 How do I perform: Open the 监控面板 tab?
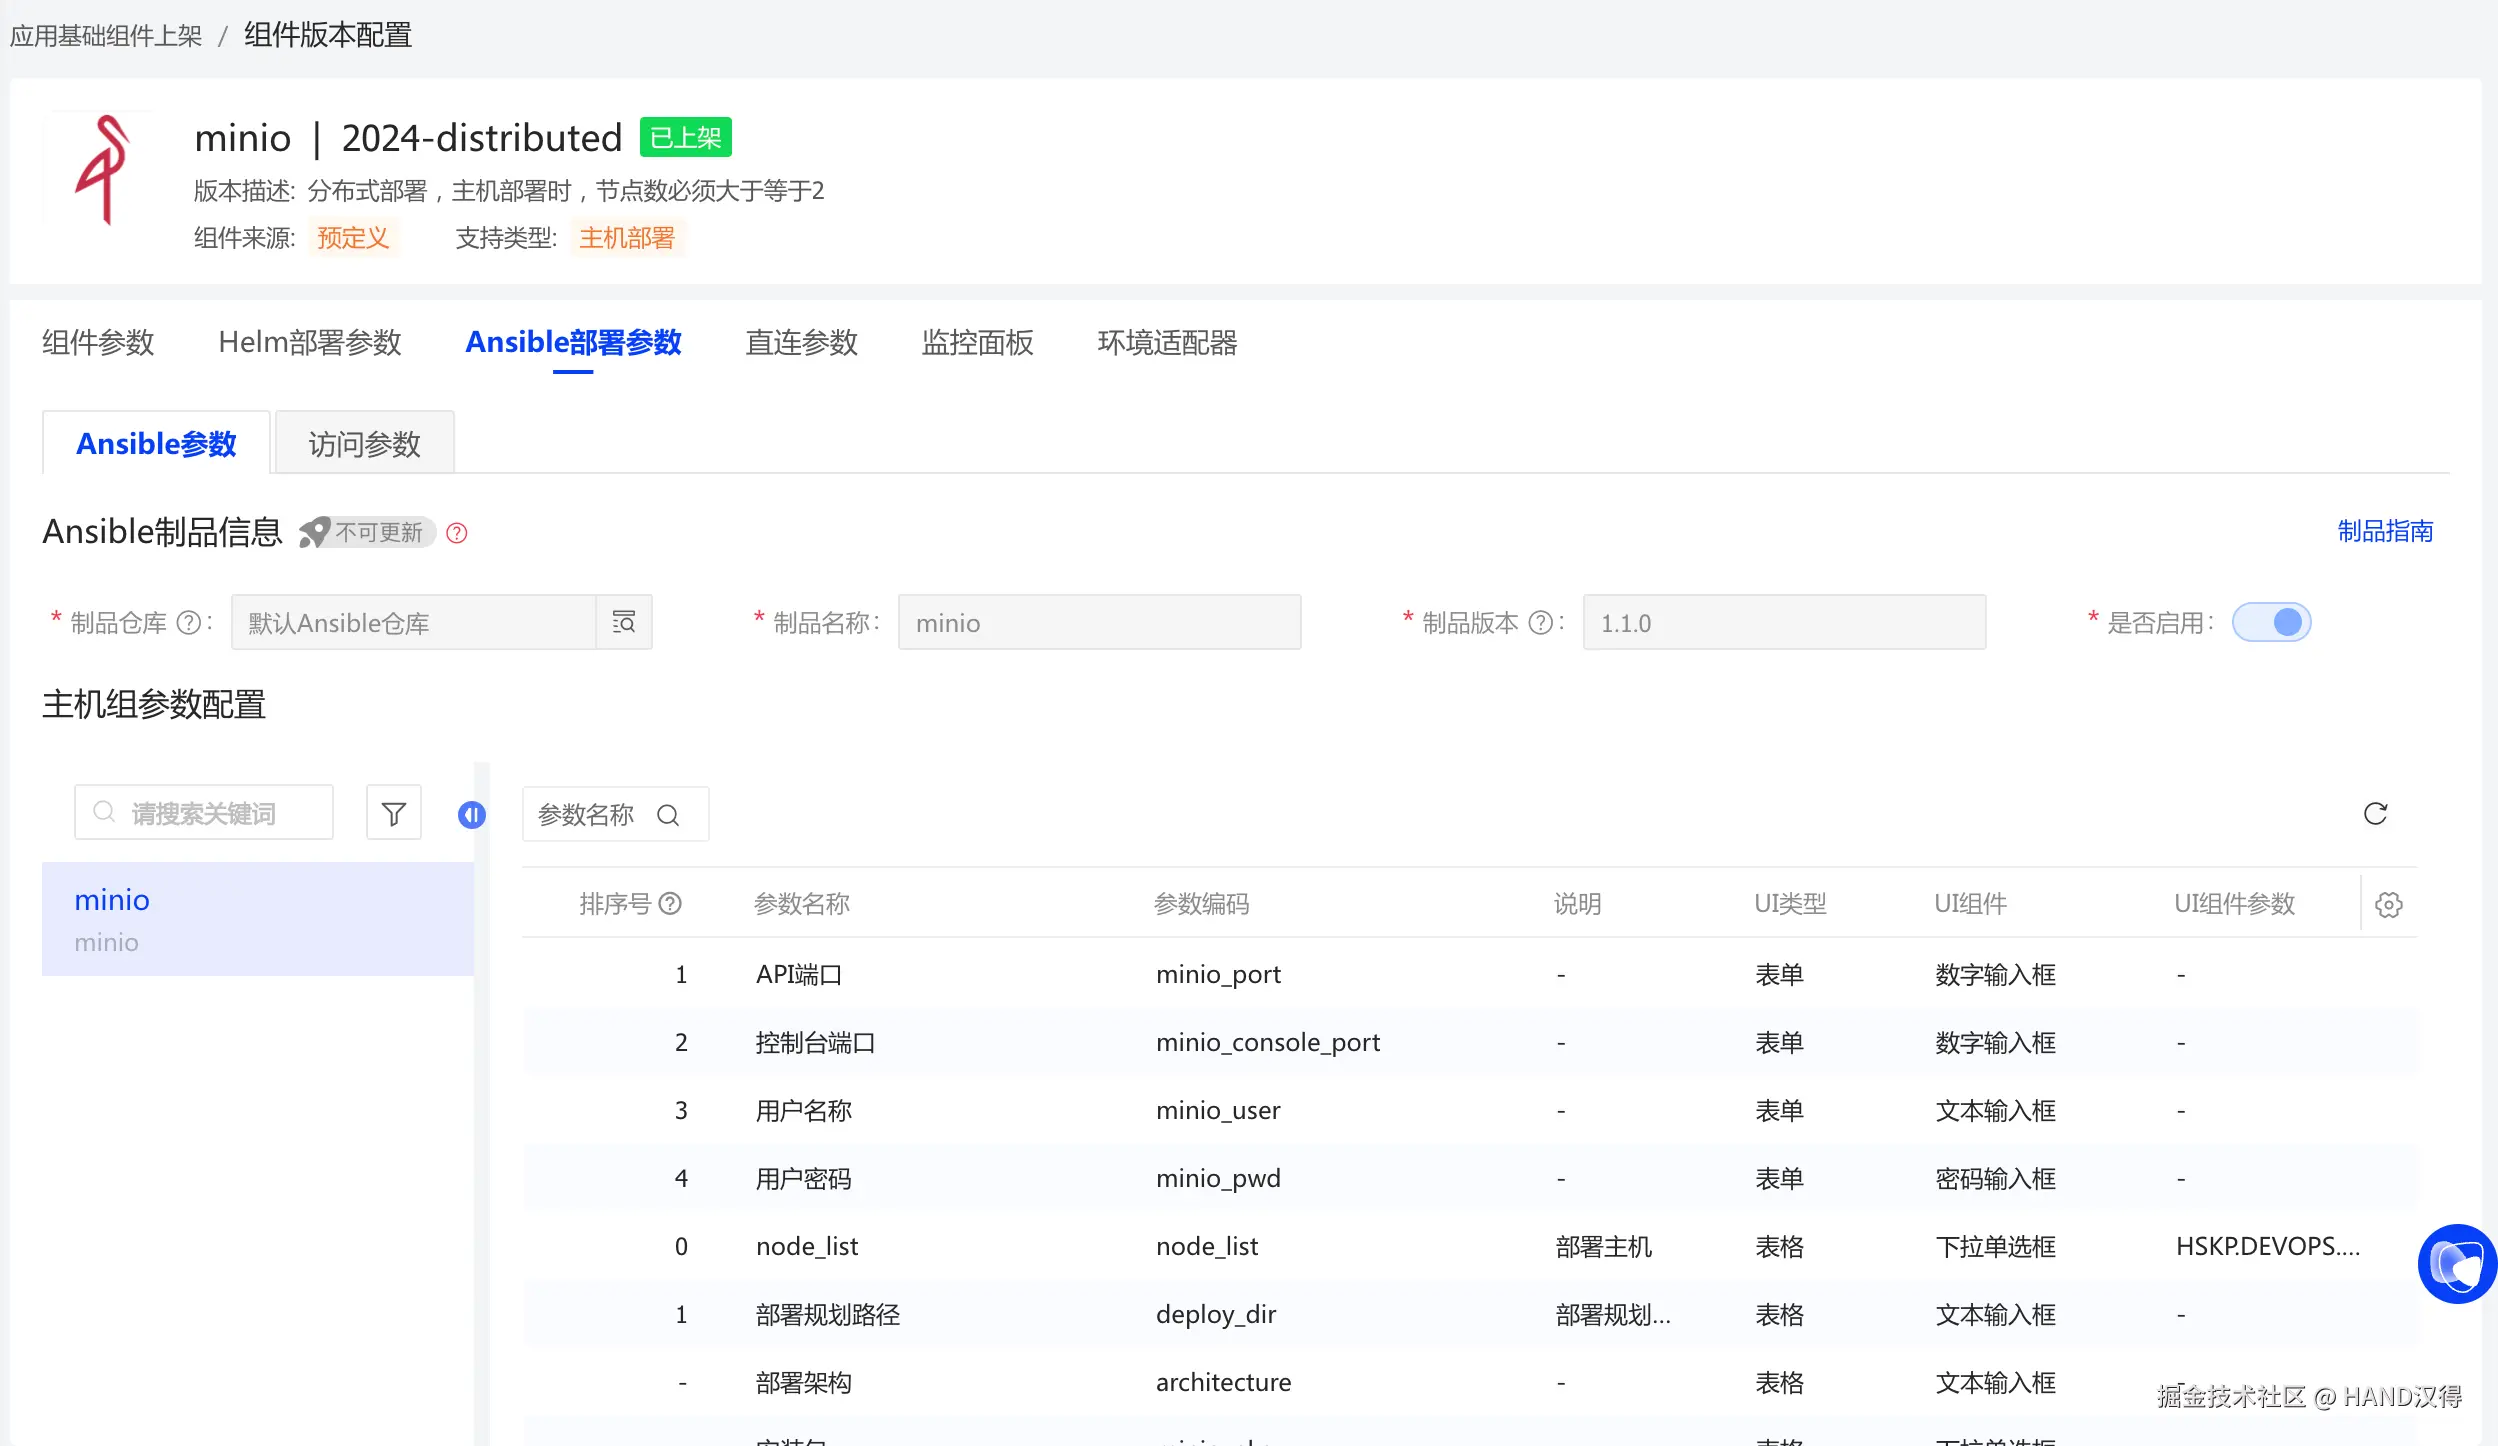pos(977,343)
